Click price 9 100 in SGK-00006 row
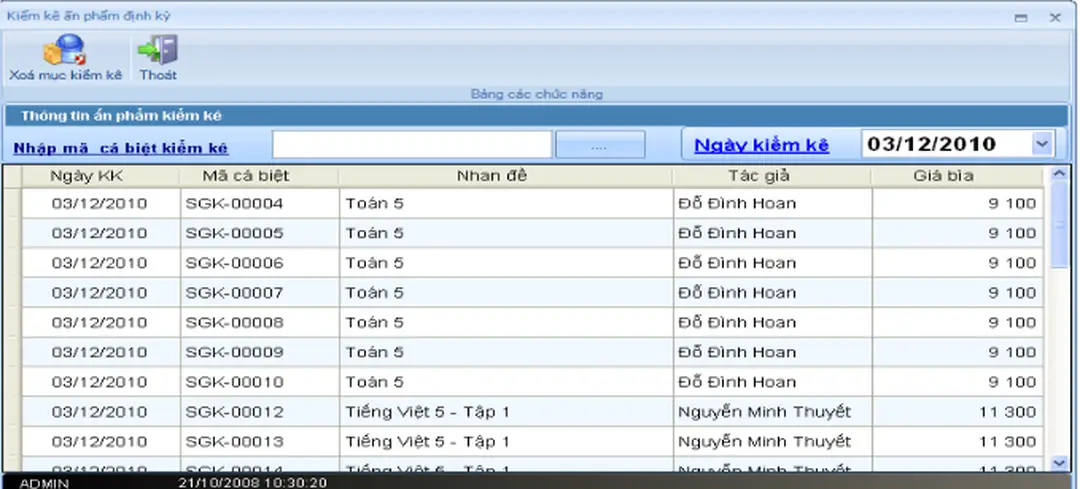This screenshot has width=1080, height=489. click(1012, 263)
